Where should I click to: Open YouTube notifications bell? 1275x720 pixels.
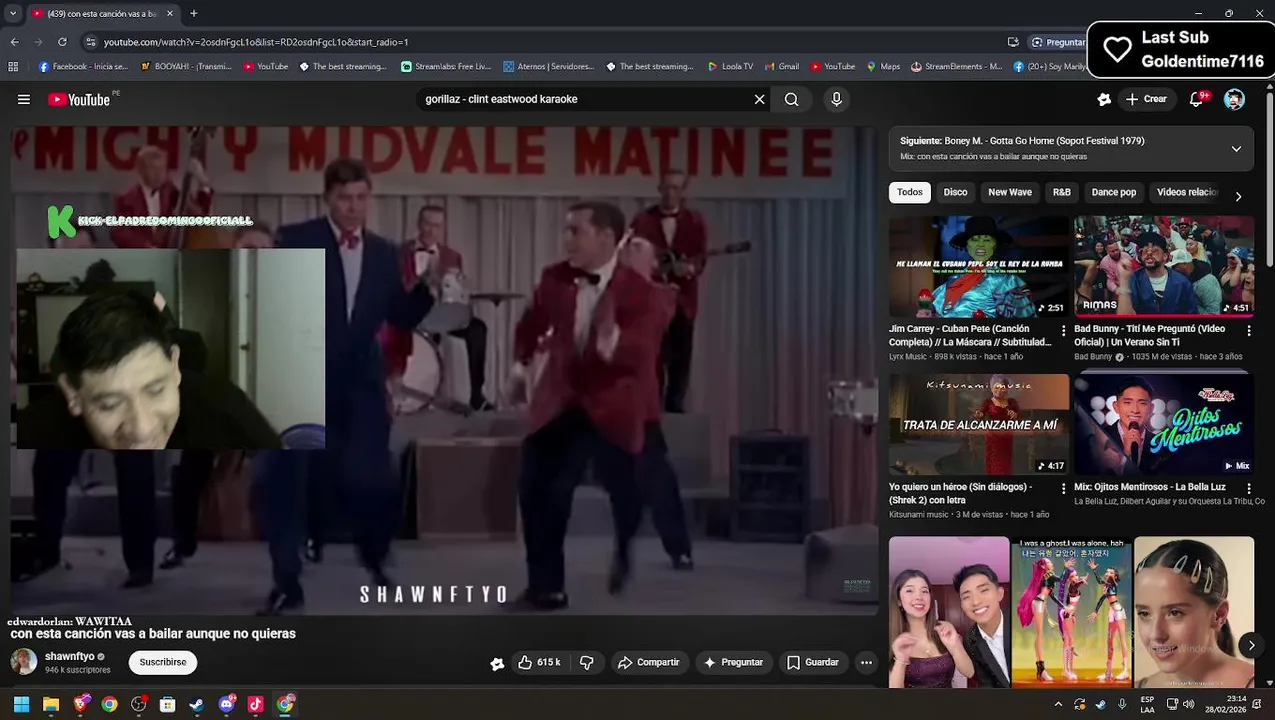click(x=1197, y=99)
